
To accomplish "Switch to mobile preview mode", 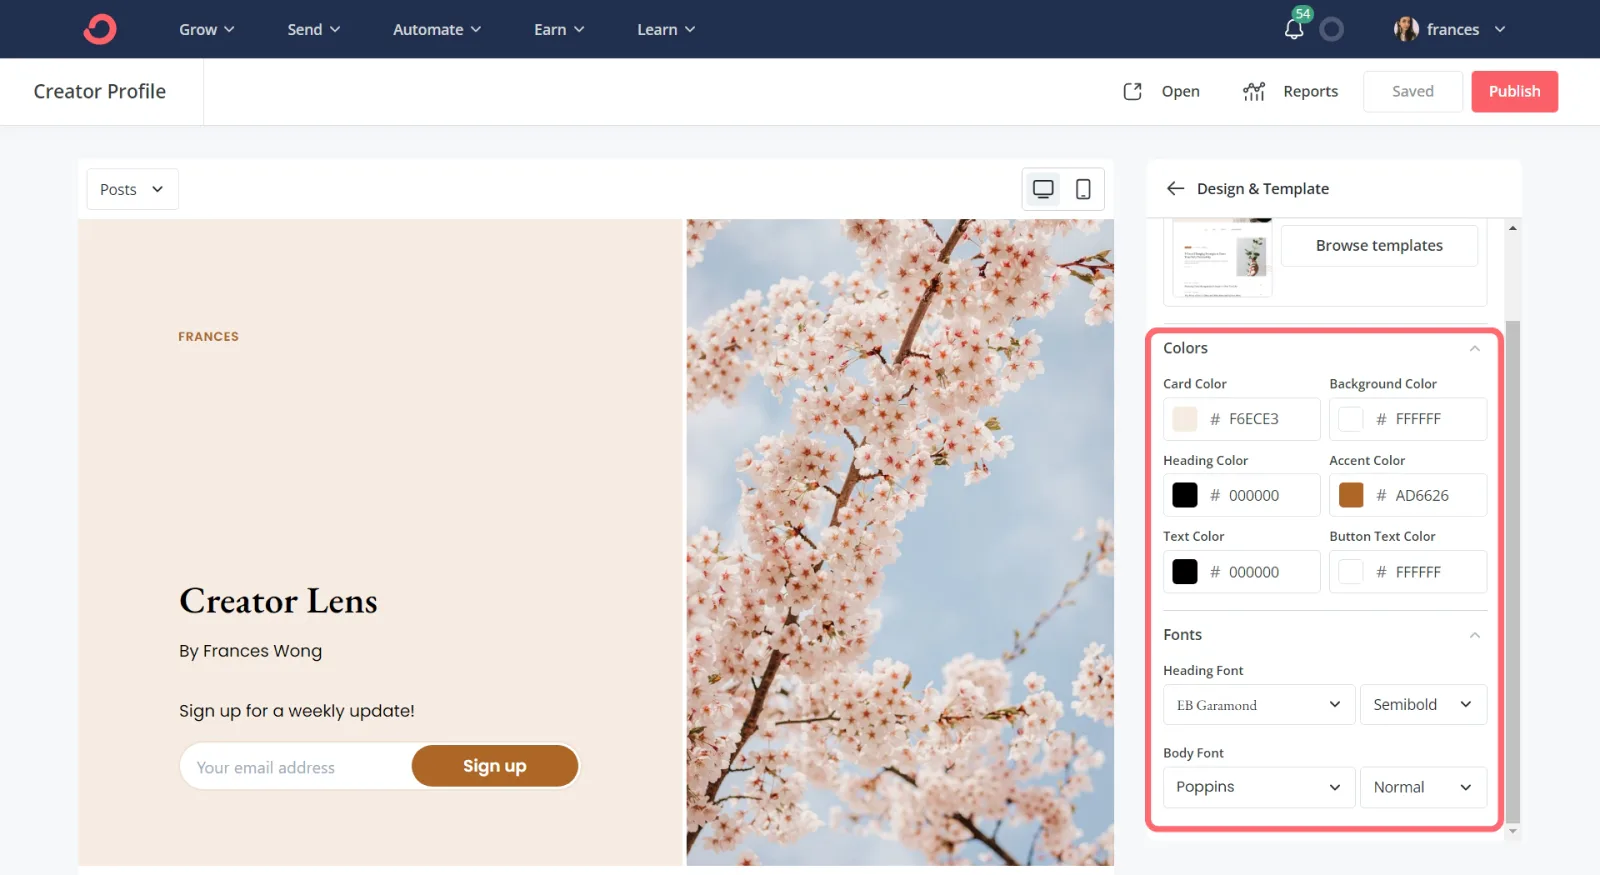I will tap(1083, 189).
